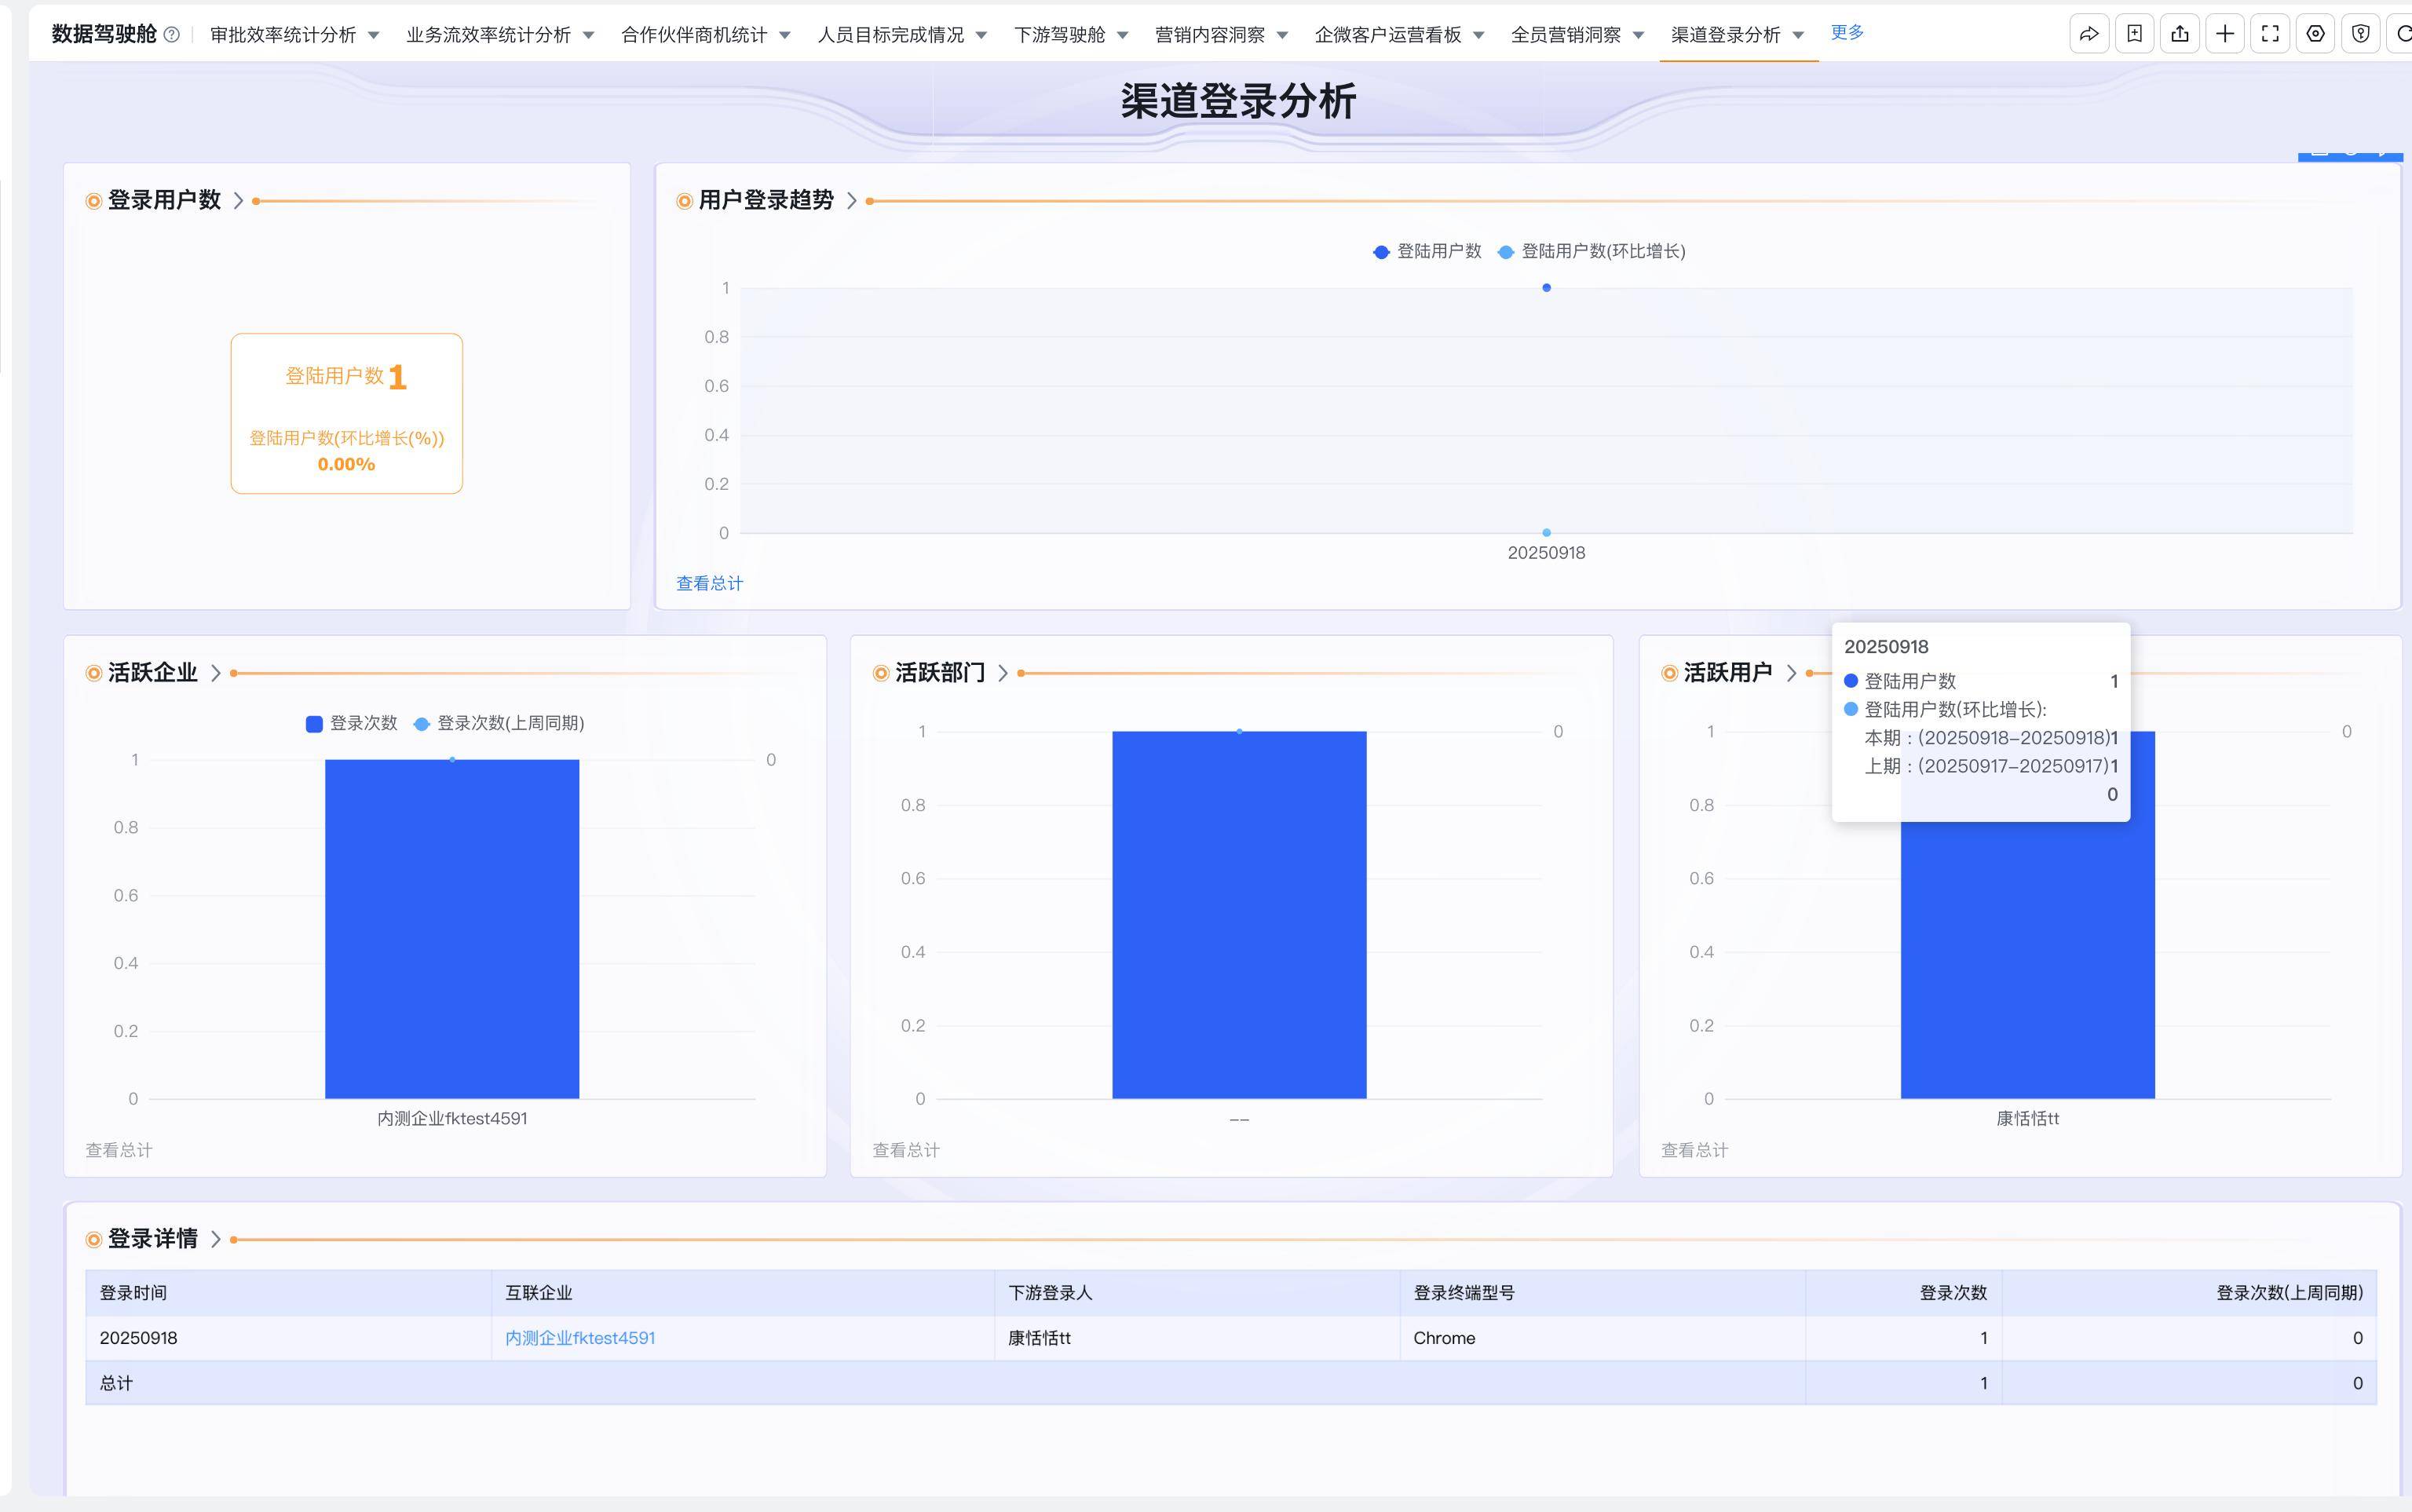The width and height of the screenshot is (2412, 1512).
Task: Click the 更多 tabs link
Action: [x=1847, y=33]
